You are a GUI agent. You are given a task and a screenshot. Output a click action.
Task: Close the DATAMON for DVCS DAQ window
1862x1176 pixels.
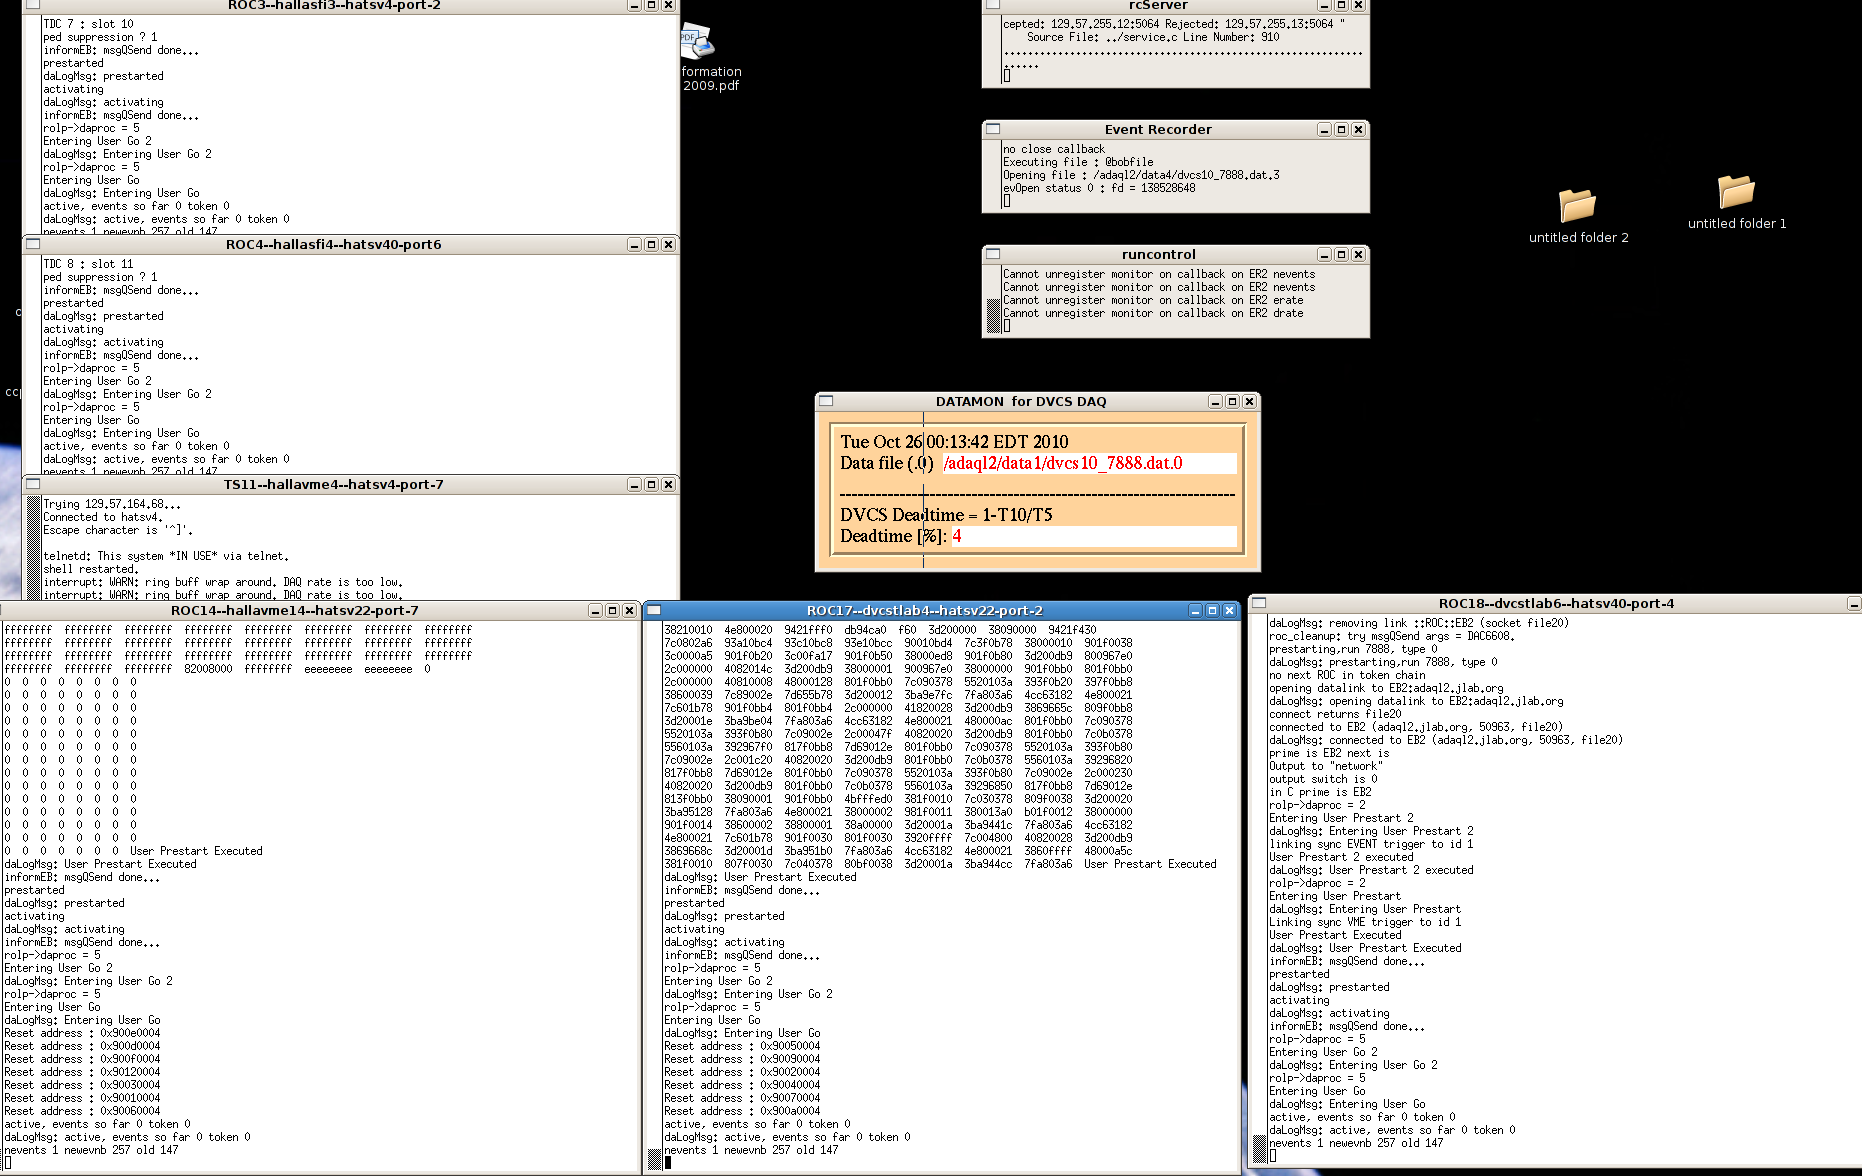point(1249,401)
